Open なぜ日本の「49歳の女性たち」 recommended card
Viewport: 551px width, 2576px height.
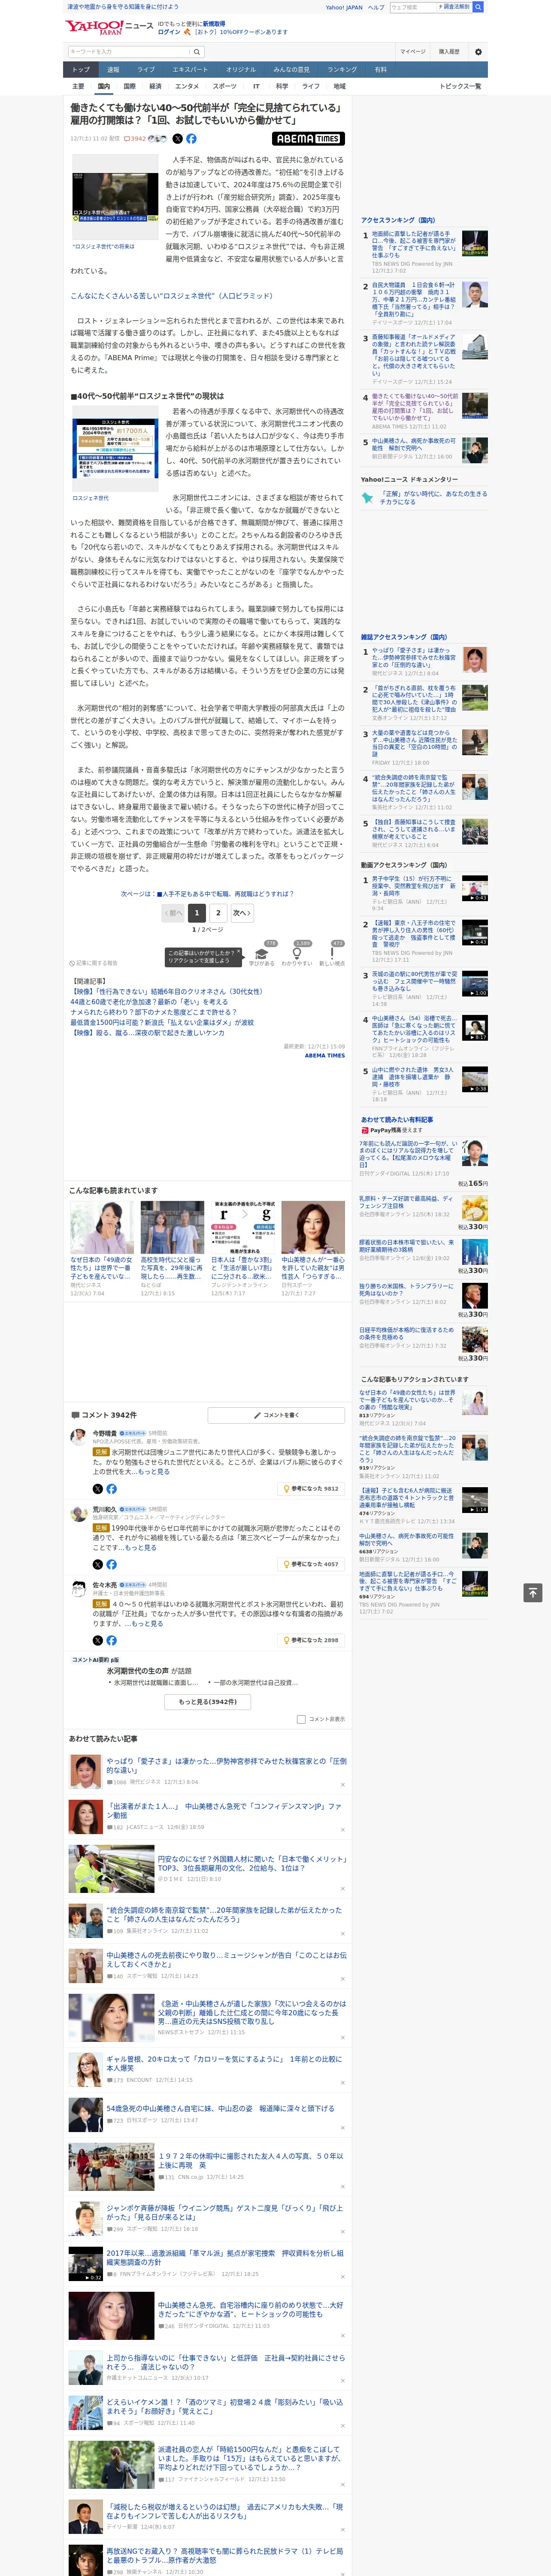click(x=102, y=1248)
